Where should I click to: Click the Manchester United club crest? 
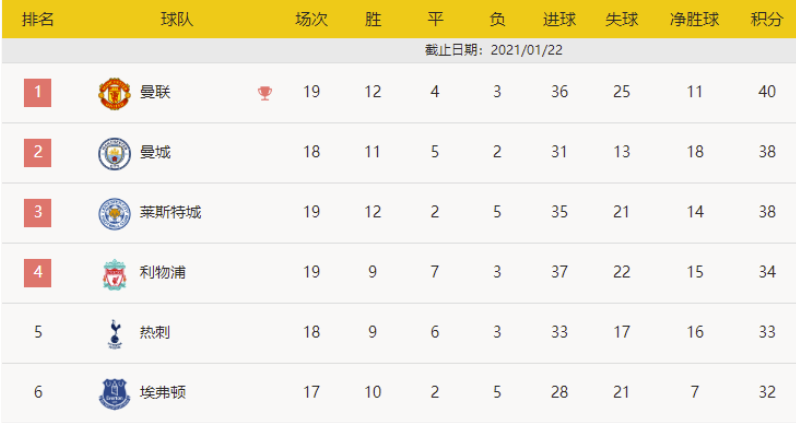pos(114,93)
